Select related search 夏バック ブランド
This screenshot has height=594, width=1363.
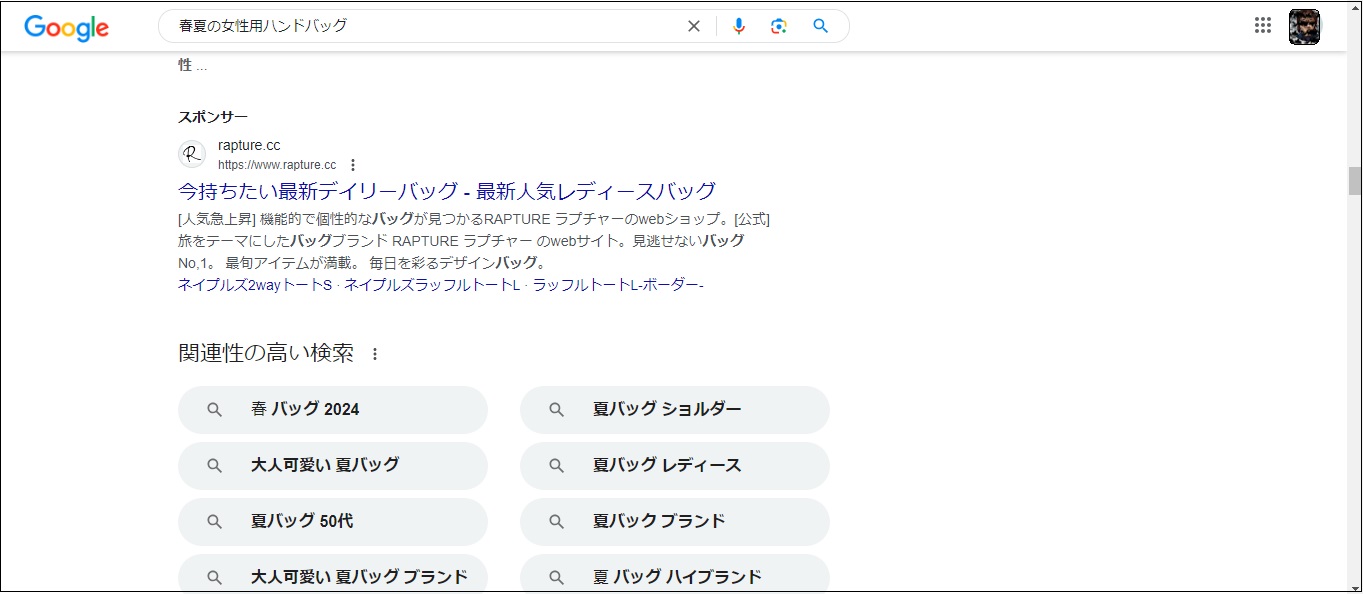click(675, 521)
